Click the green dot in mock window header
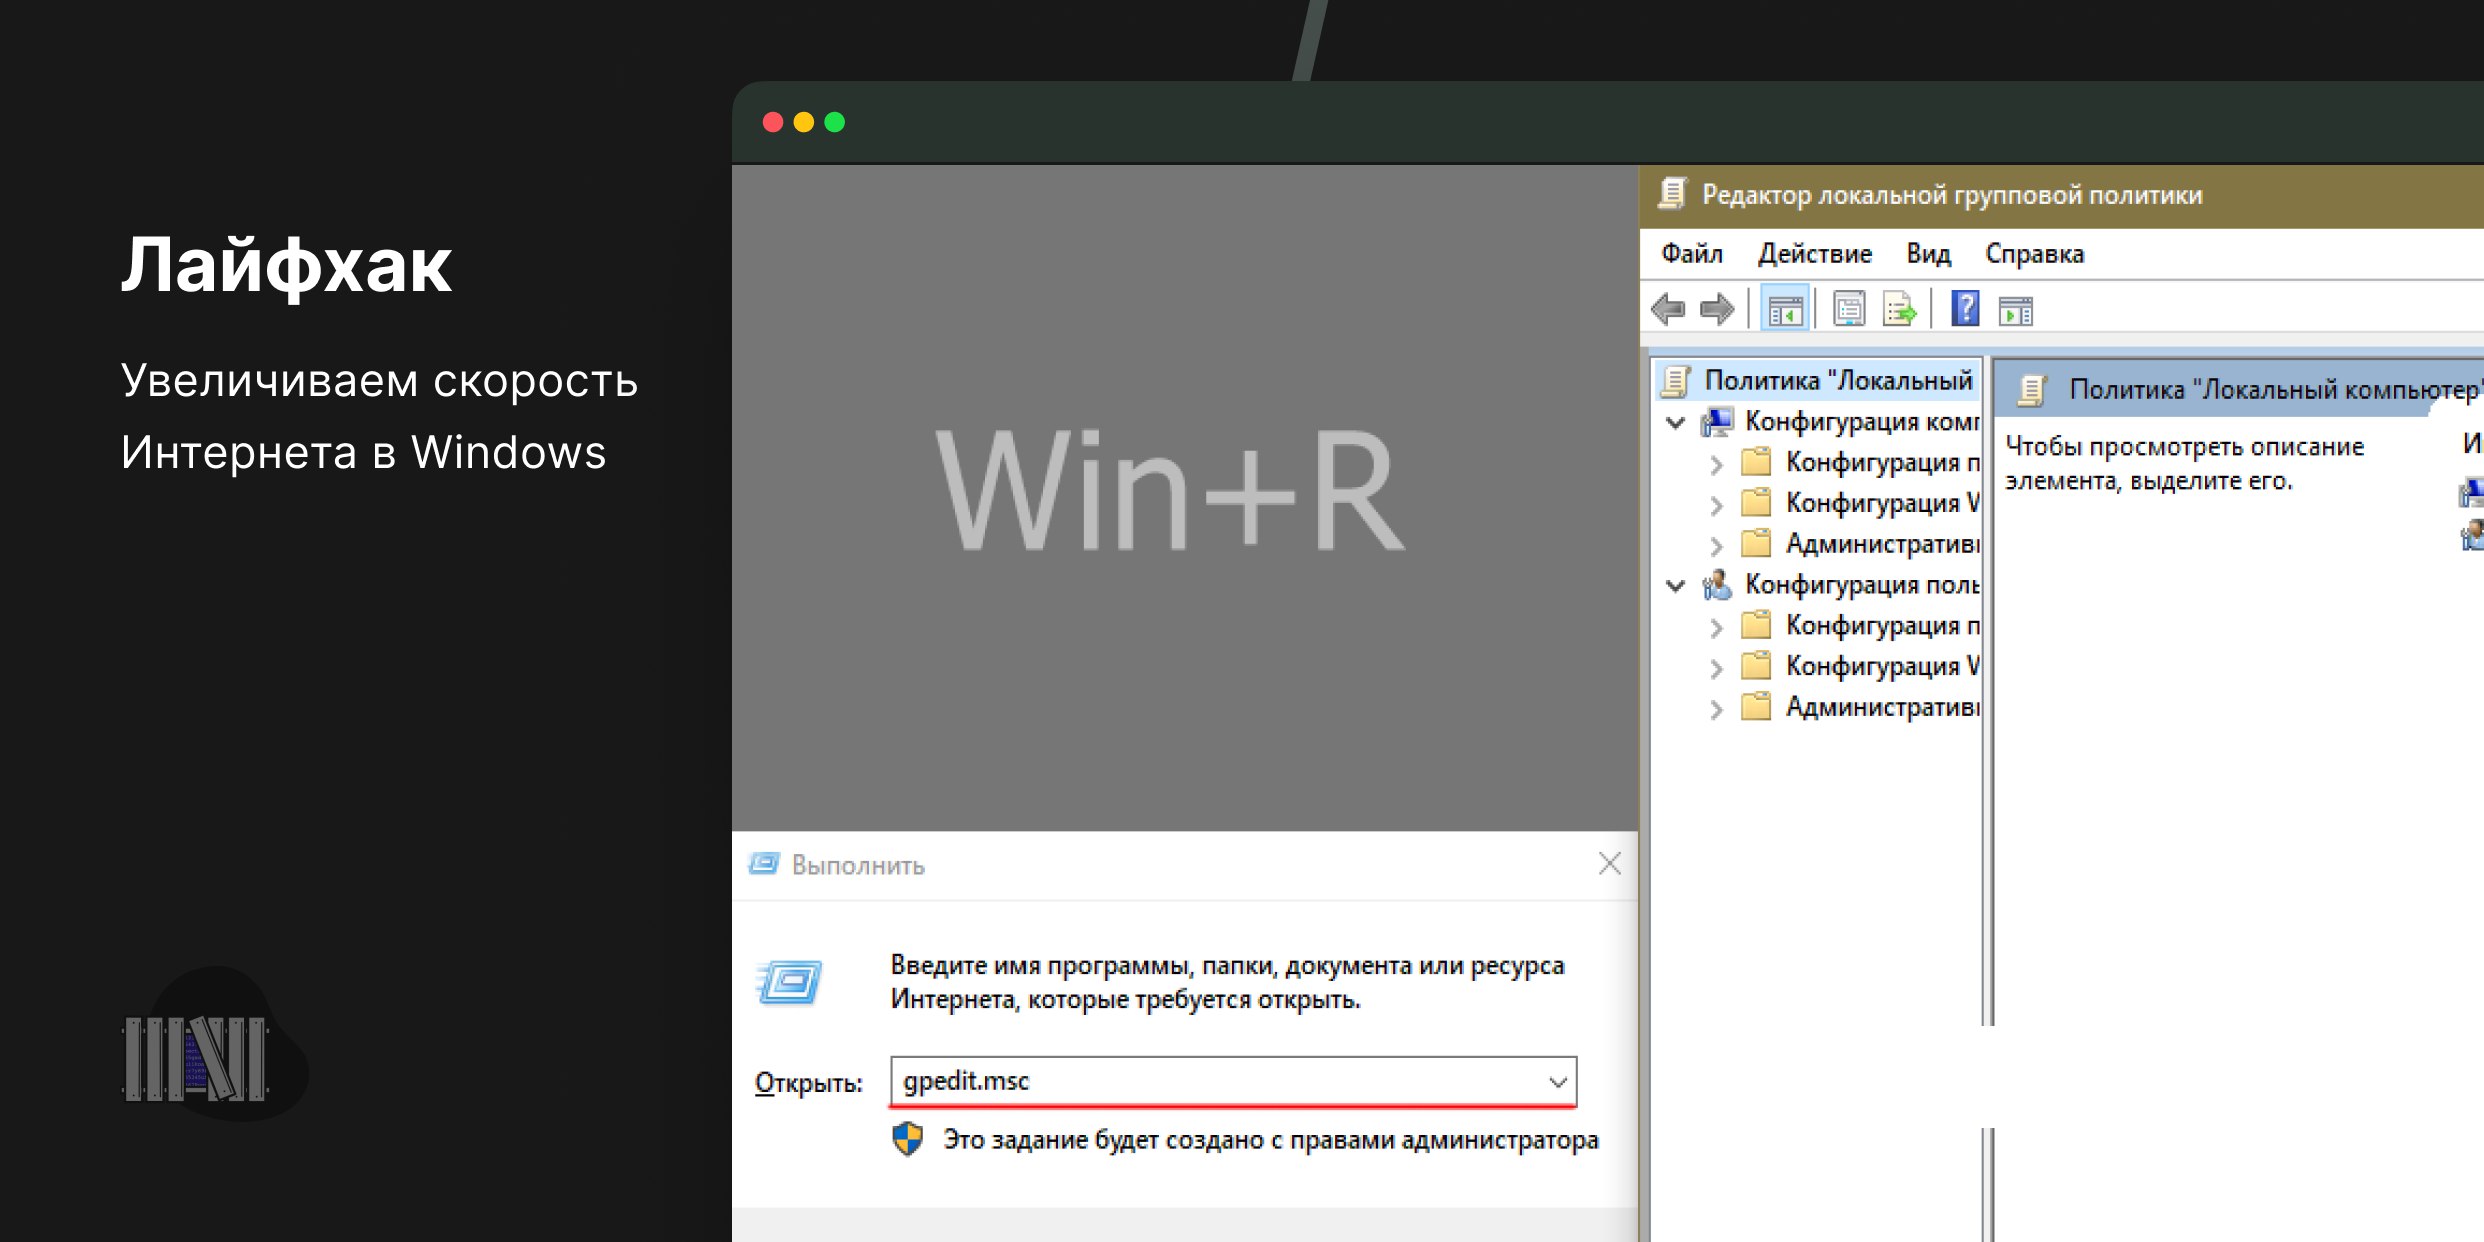This screenshot has height=1242, width=2484. [835, 122]
